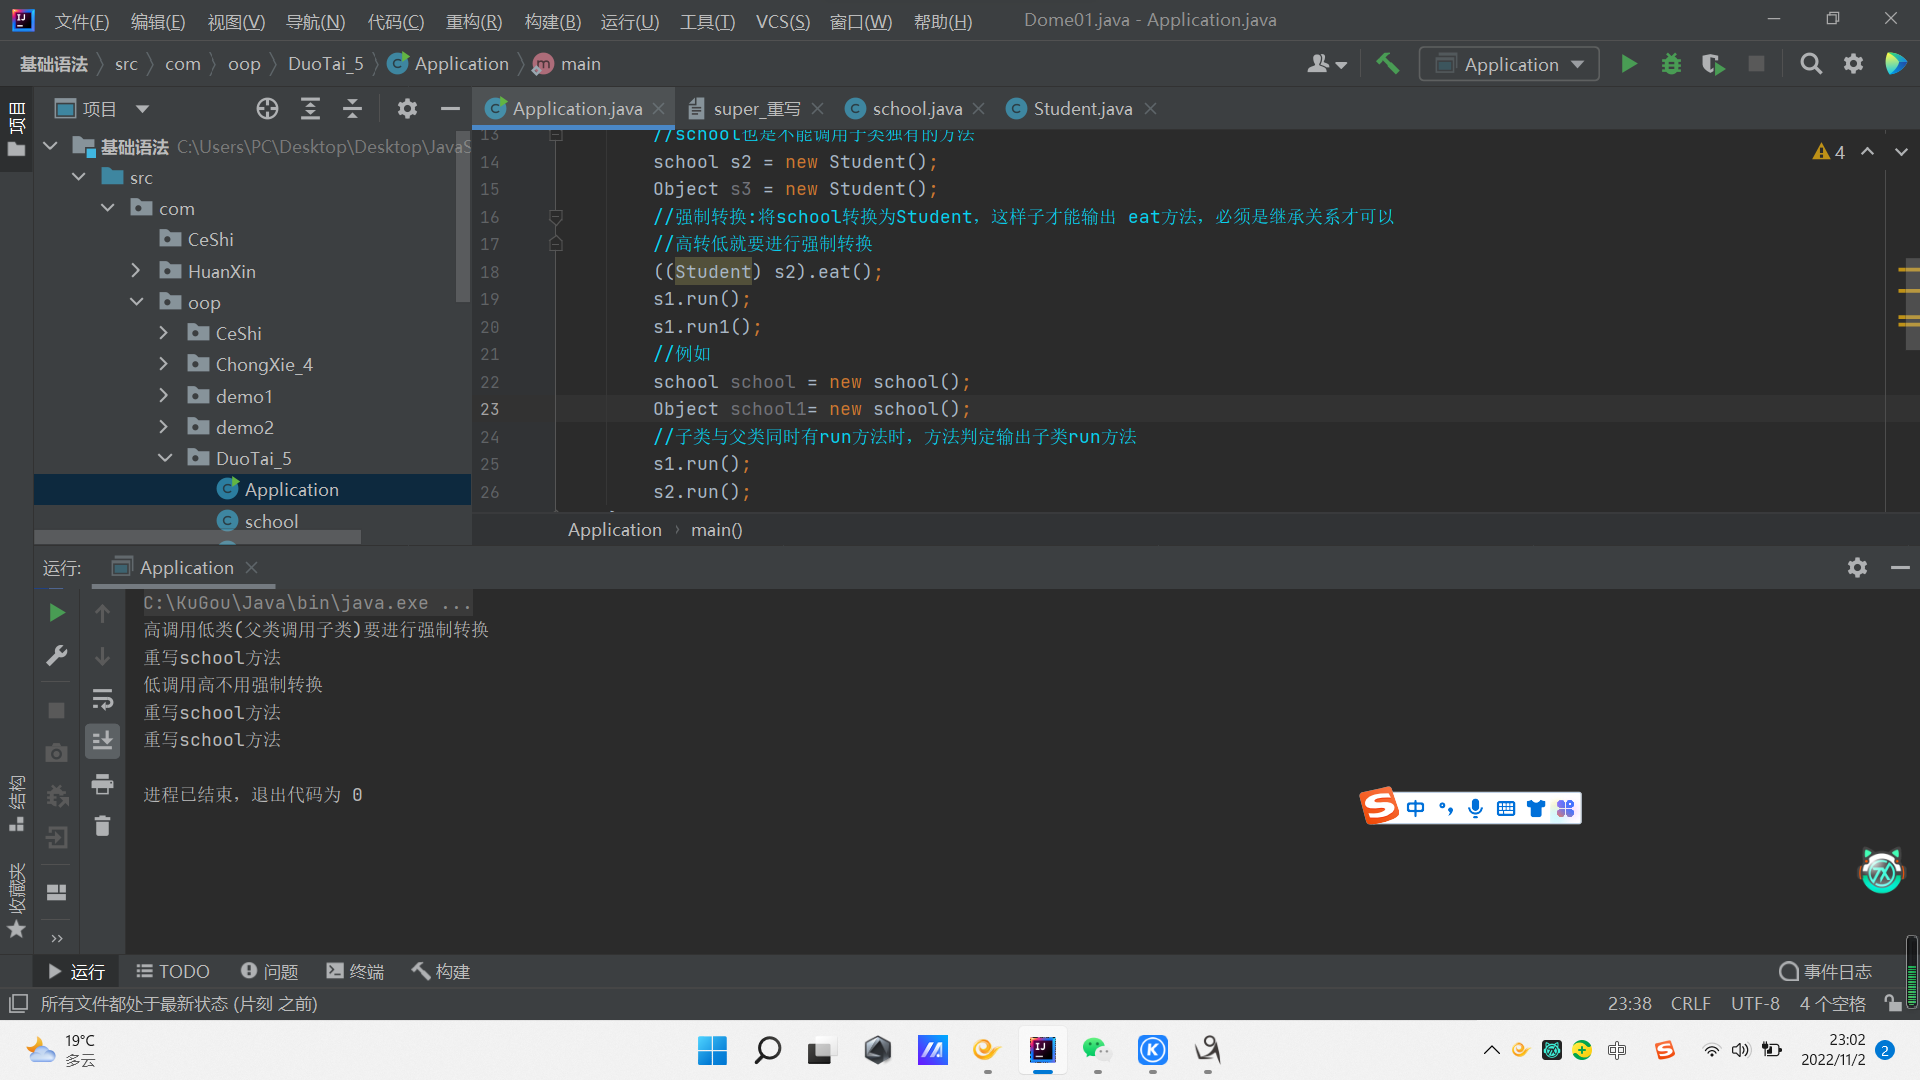Click the project tree horizontal scrollbar
Viewport: 1920px width, 1080px height.
(x=197, y=538)
